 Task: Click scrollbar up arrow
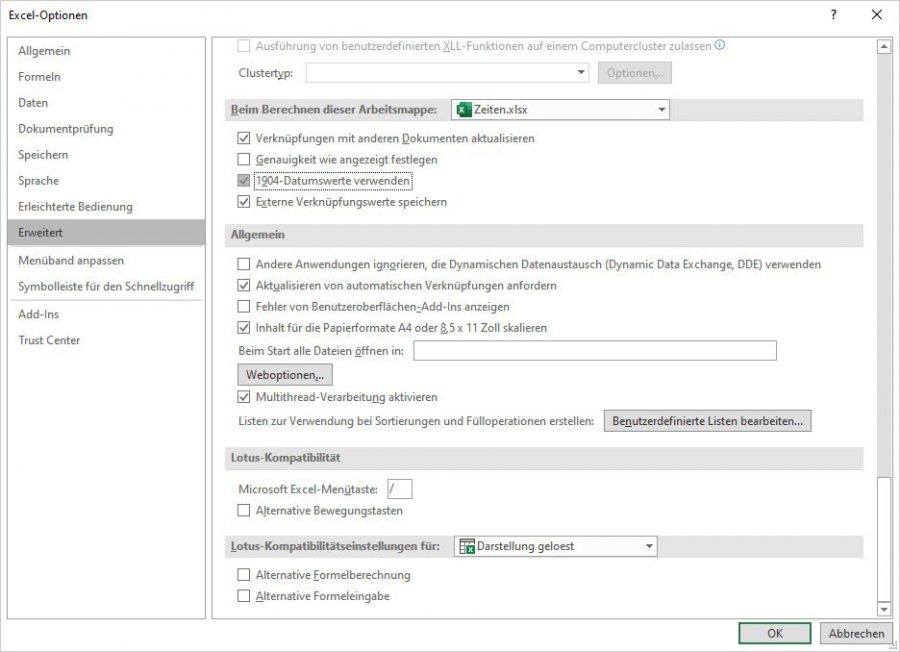(x=883, y=46)
